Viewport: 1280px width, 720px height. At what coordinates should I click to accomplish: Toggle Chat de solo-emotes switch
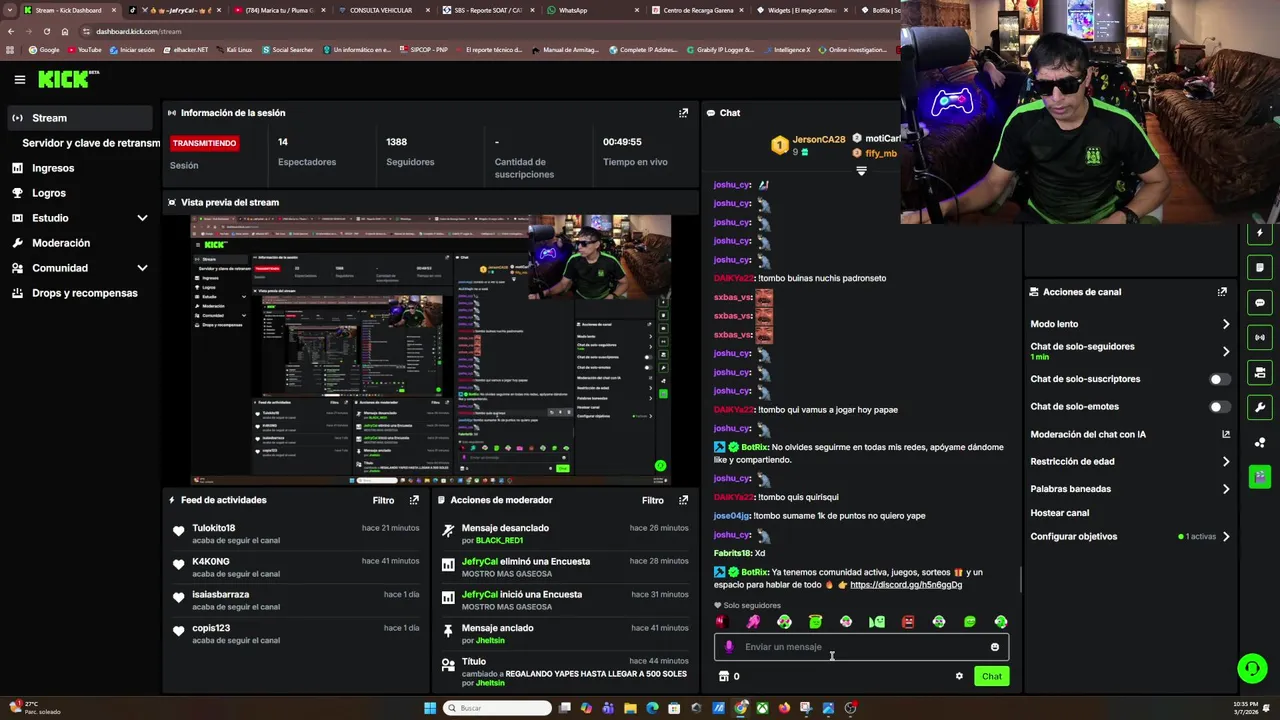(1220, 407)
